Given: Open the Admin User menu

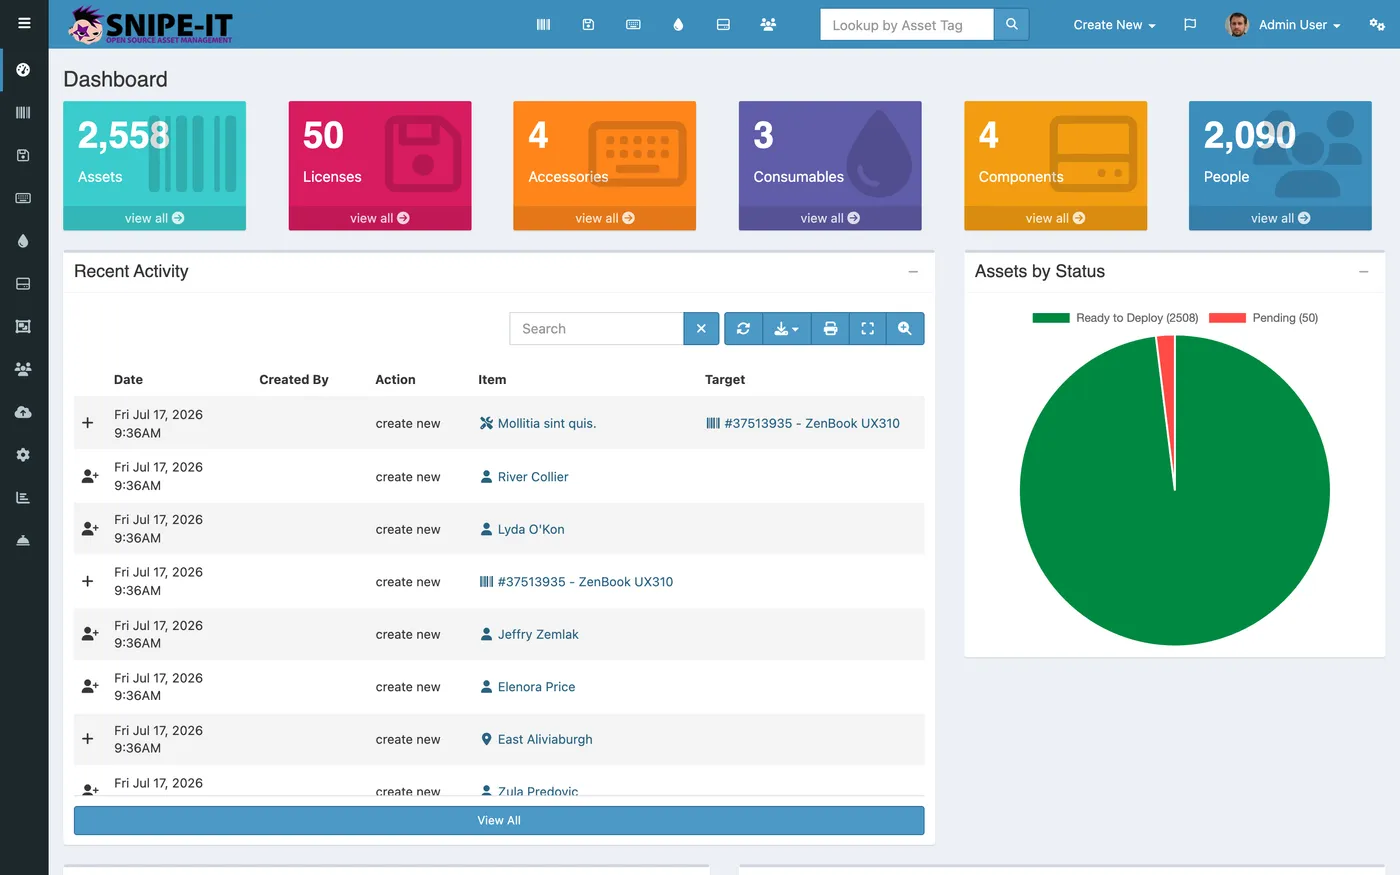Looking at the screenshot, I should (x=1284, y=24).
